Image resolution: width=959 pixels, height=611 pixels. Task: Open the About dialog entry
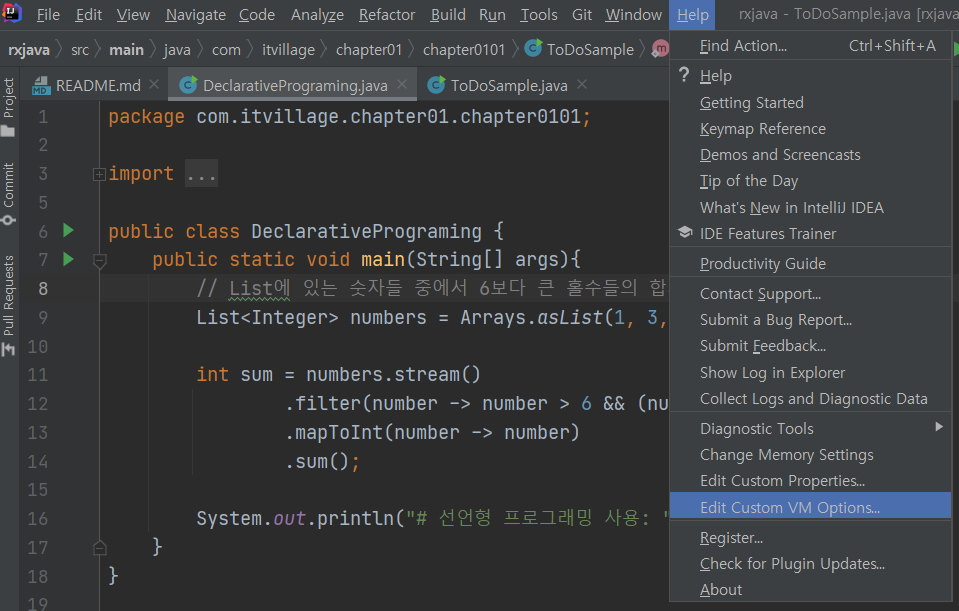[x=810, y=590]
